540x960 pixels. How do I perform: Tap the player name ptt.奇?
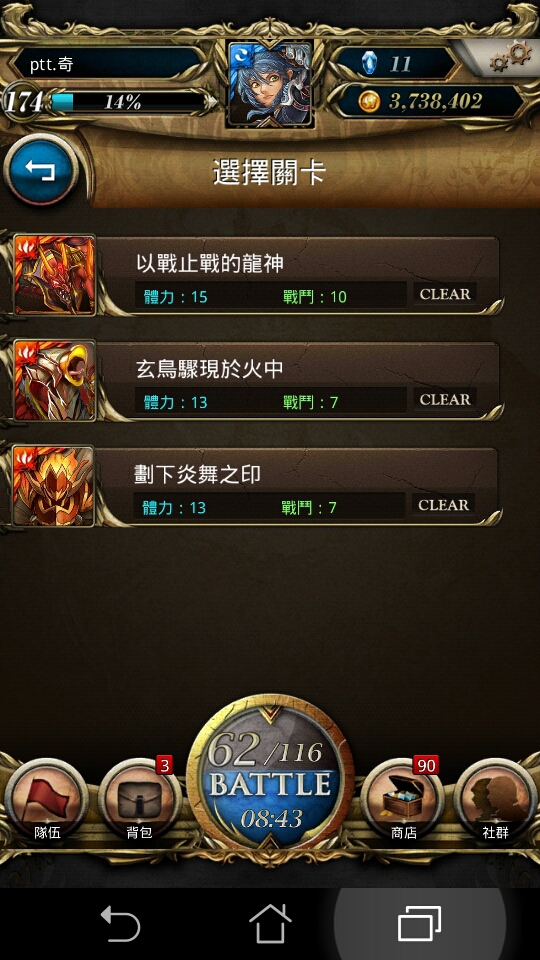(52, 64)
